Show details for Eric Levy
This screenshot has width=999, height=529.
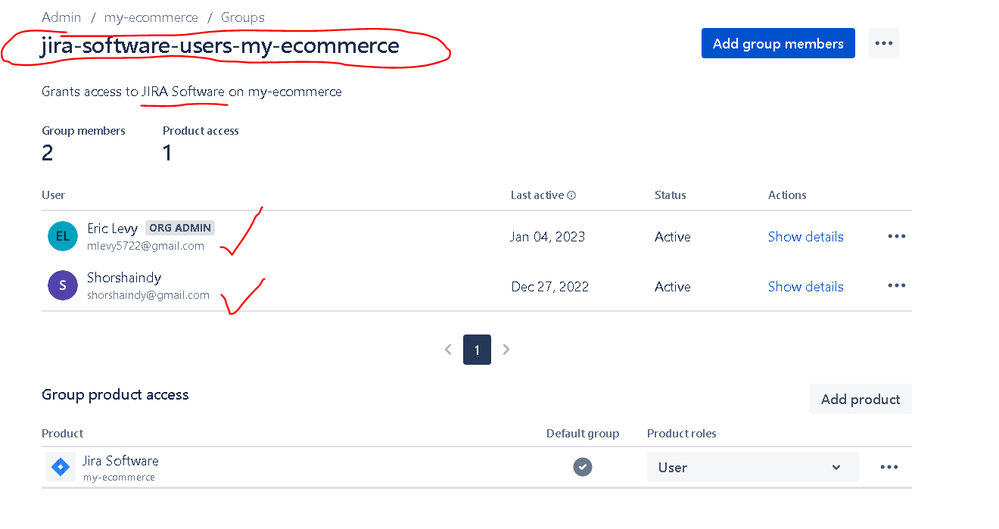click(805, 236)
